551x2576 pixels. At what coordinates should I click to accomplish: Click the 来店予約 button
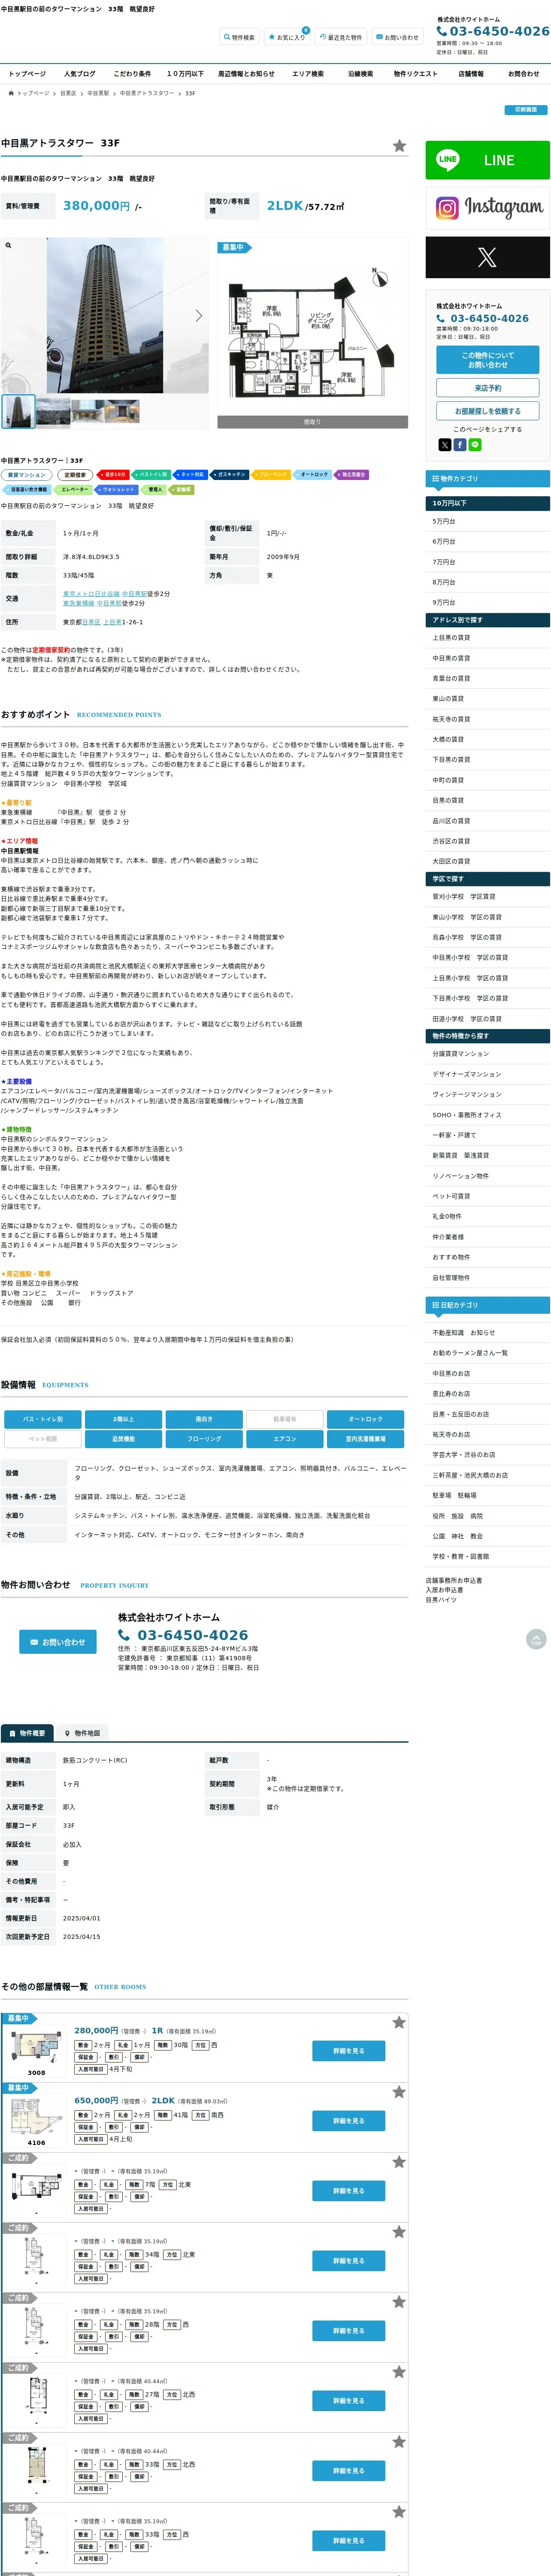[487, 388]
